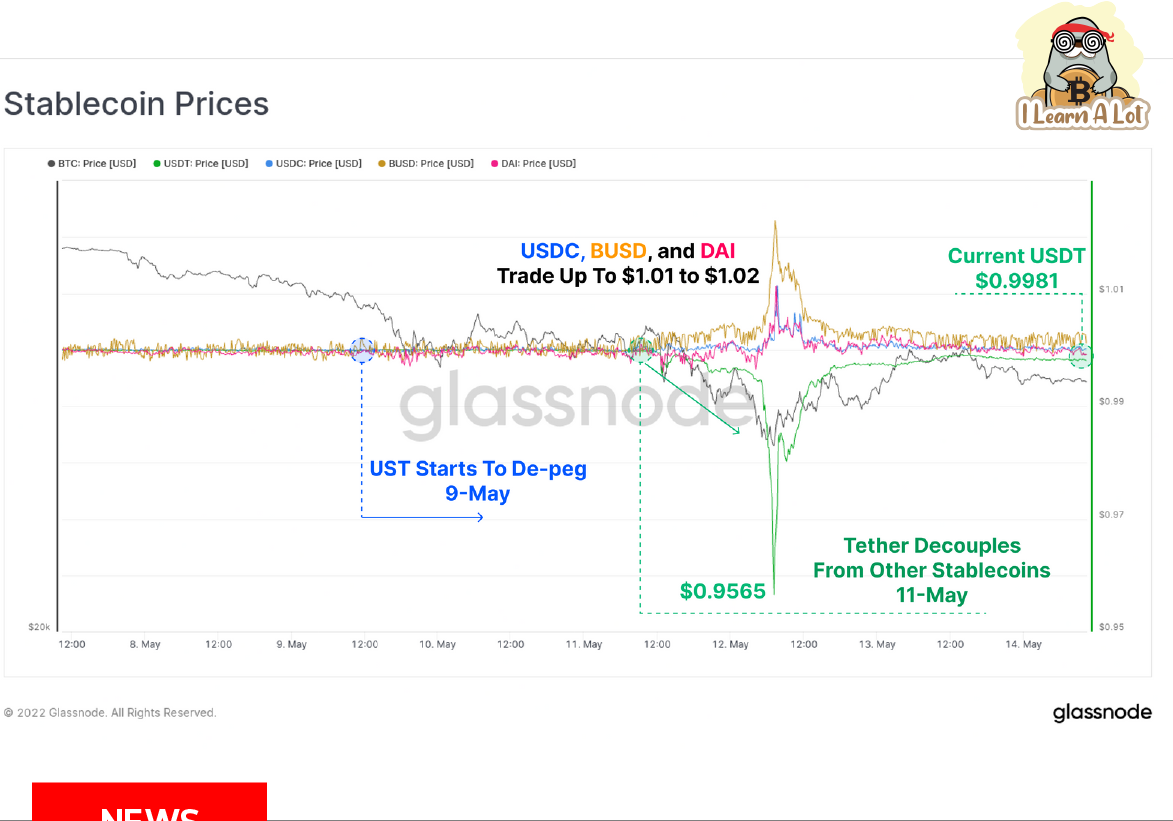Toggle the USDC: Price [USD] legend series

(314, 163)
